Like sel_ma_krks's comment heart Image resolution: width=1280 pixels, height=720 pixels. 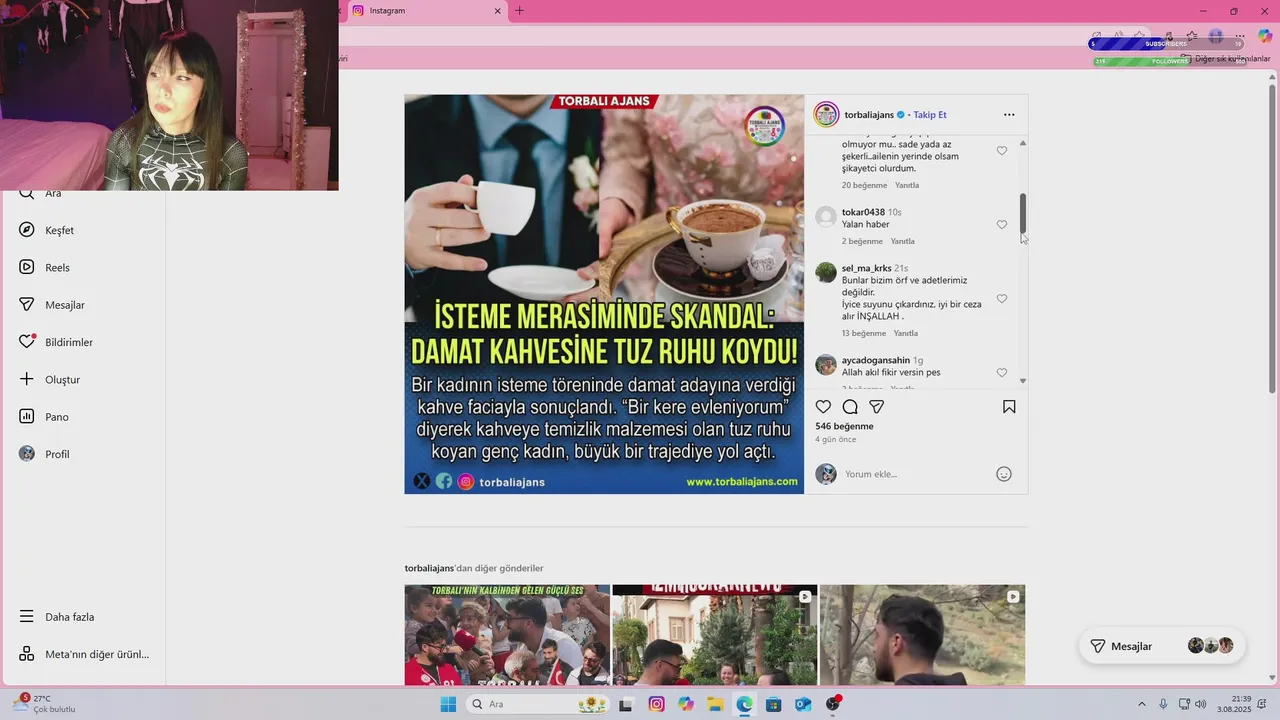(1002, 299)
